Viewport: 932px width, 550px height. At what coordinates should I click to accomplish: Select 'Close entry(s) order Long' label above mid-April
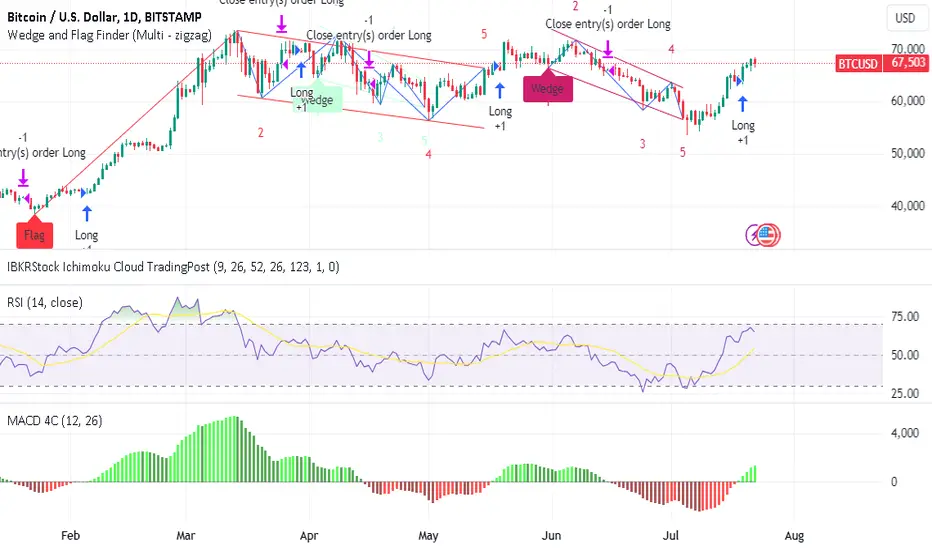coord(369,35)
